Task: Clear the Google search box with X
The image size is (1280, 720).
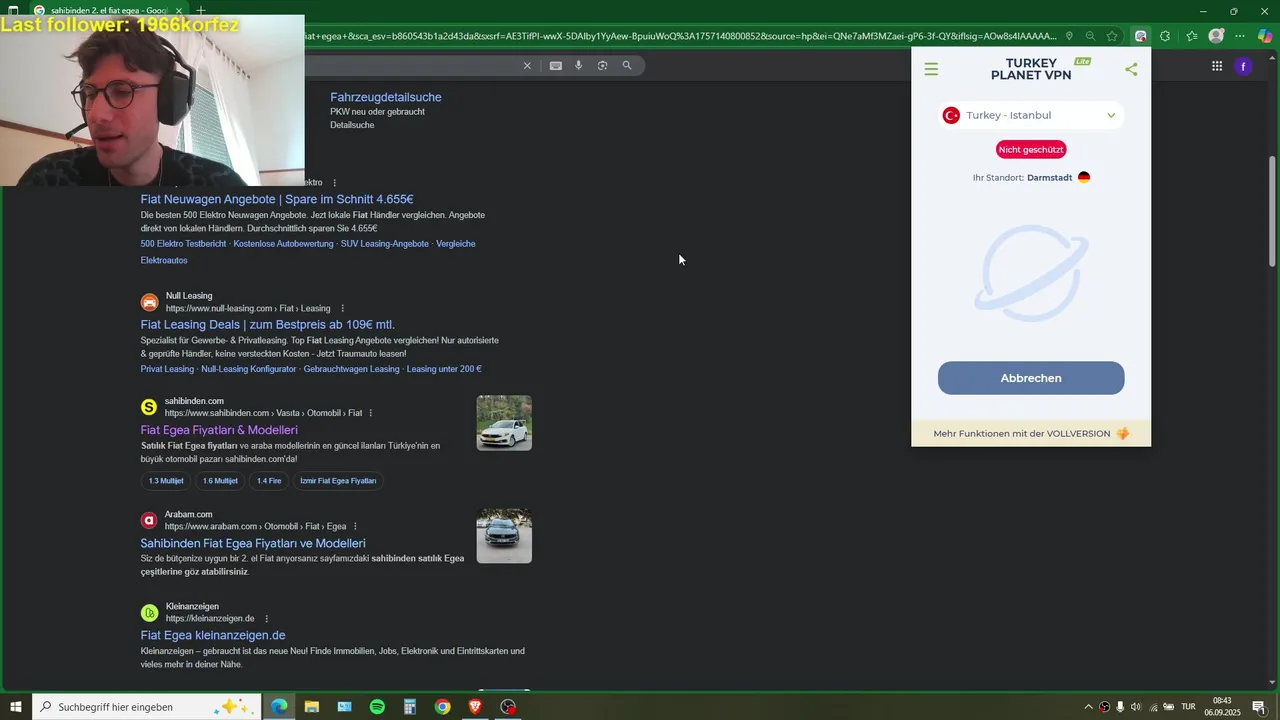Action: click(527, 66)
